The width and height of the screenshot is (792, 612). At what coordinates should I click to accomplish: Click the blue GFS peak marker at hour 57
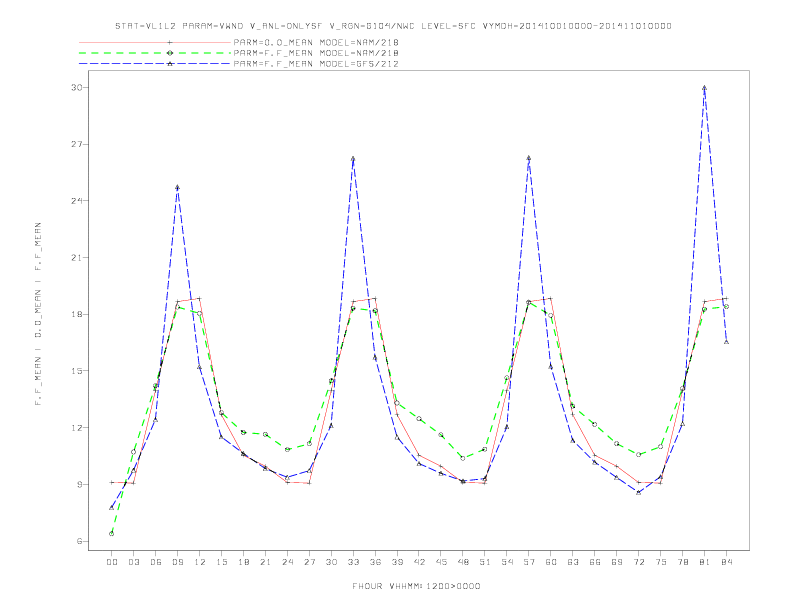tap(529, 158)
